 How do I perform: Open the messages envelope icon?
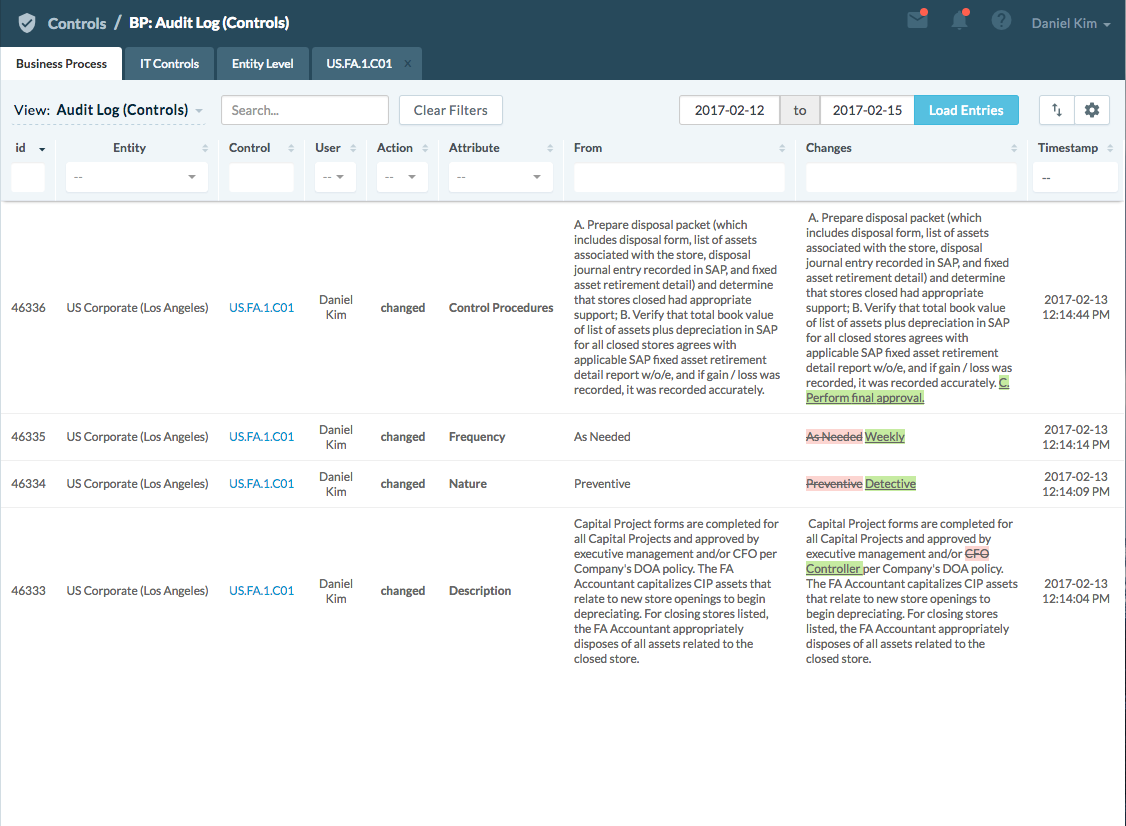917,19
